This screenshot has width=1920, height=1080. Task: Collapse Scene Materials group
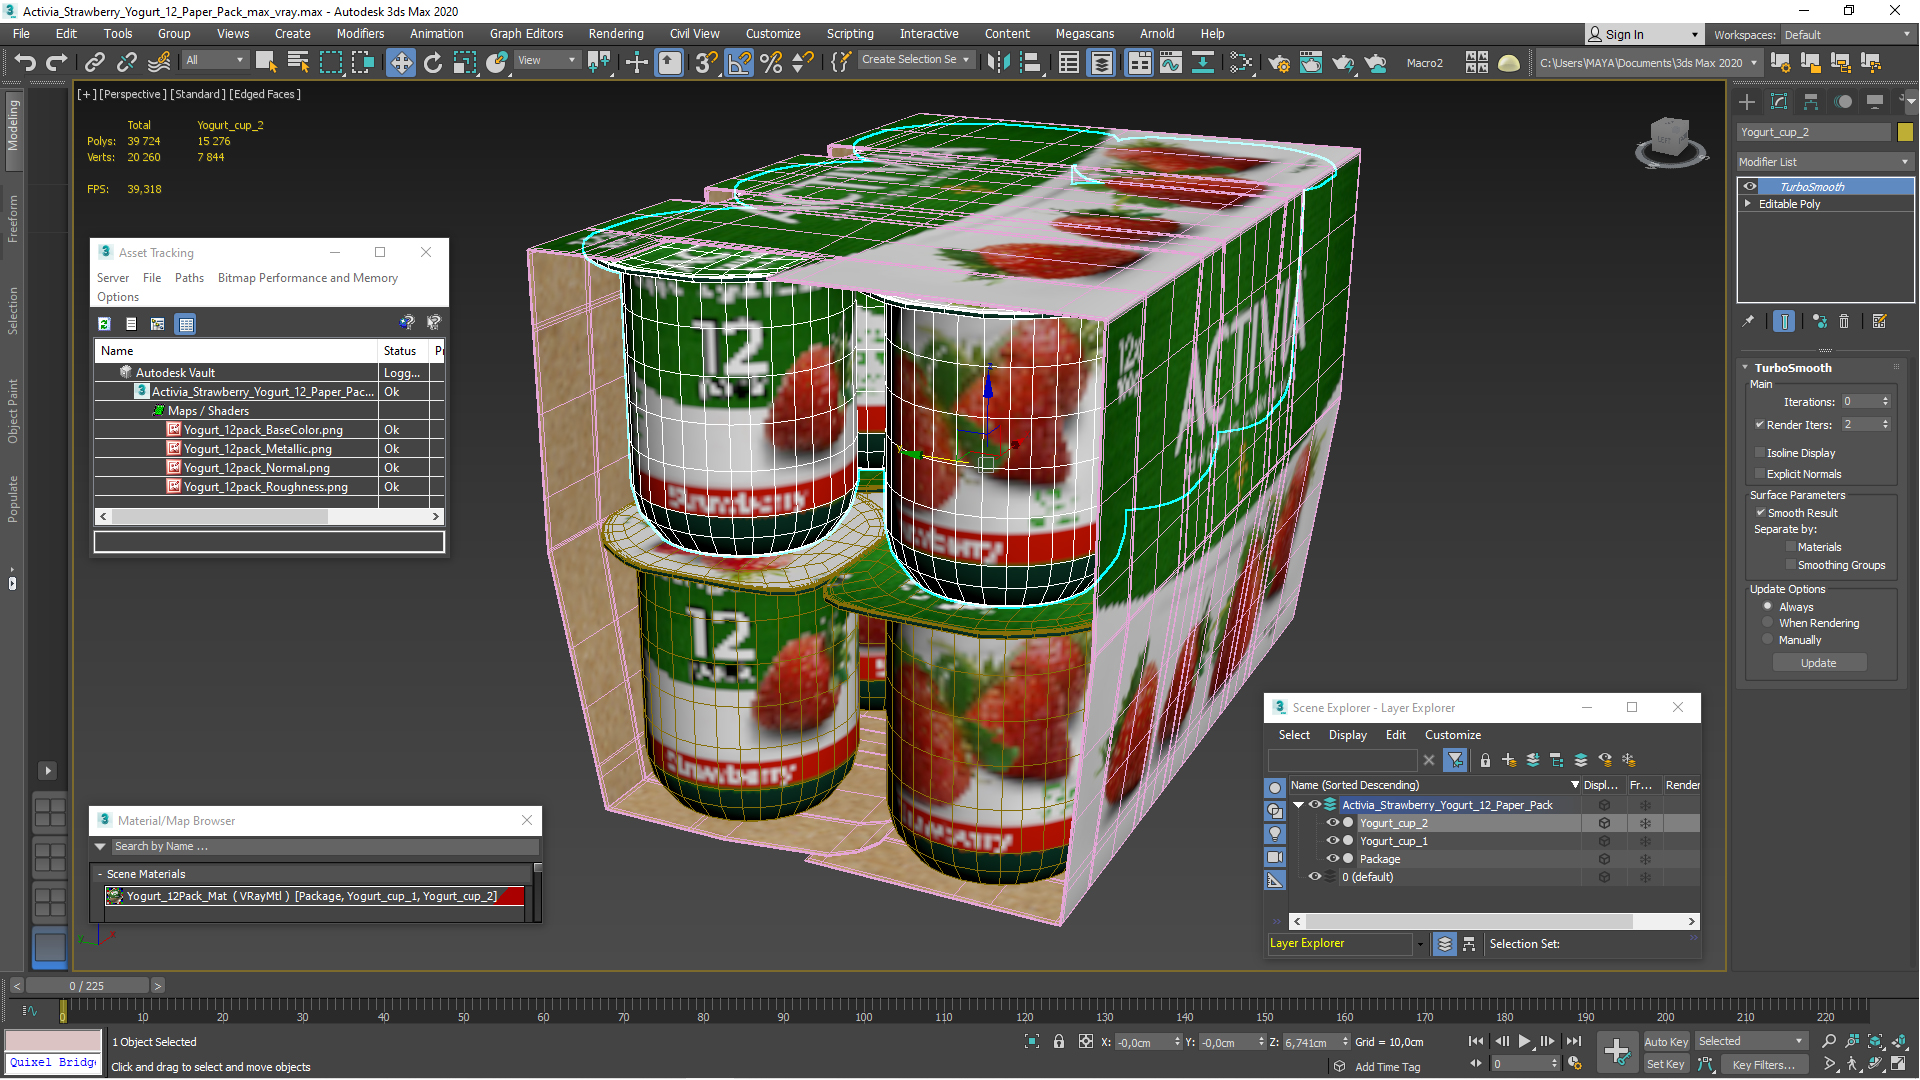[x=100, y=874]
